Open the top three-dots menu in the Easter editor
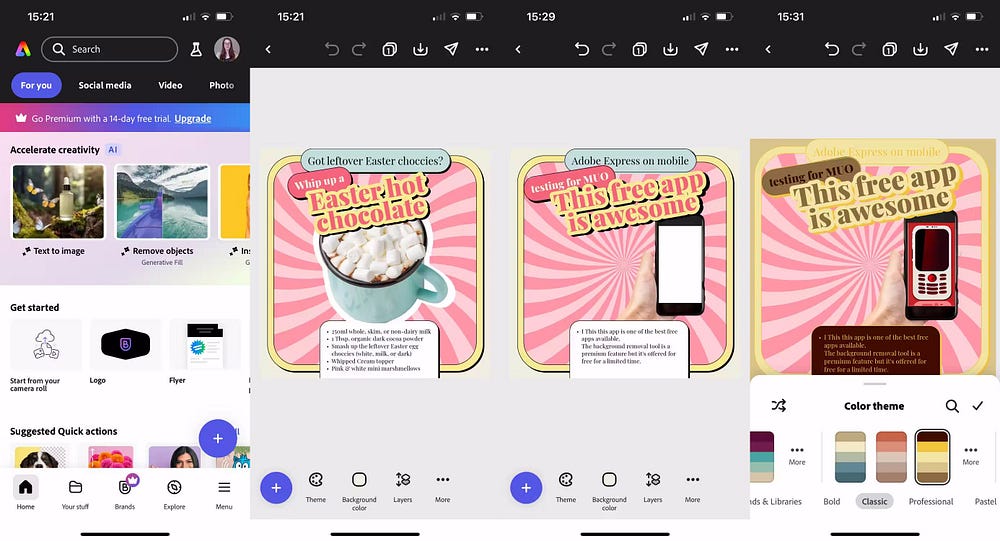The image size is (1000, 541). pos(482,49)
